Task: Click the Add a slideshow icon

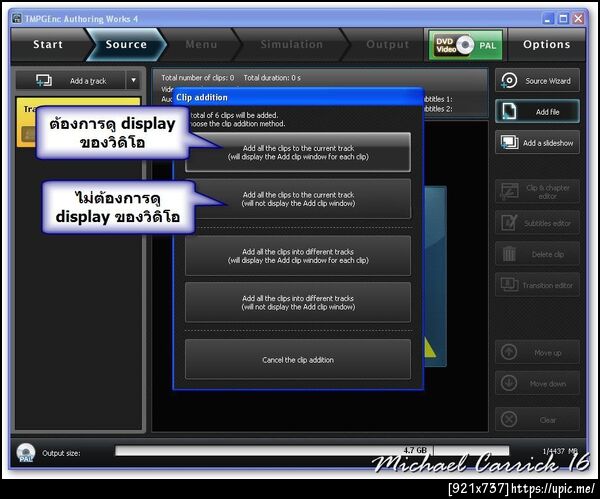Action: click(510, 143)
